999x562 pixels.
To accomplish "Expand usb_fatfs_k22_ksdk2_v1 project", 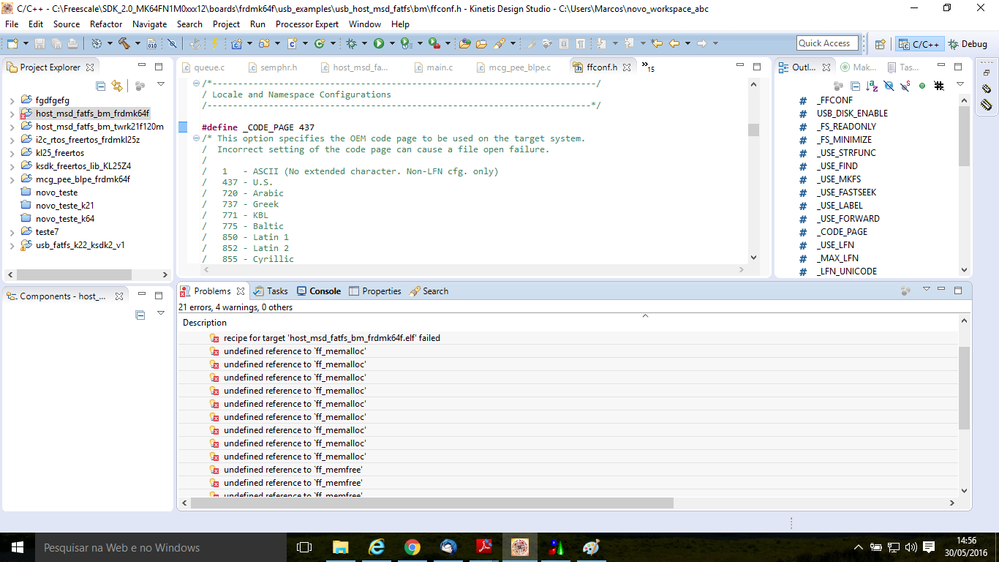I will click(x=12, y=246).
